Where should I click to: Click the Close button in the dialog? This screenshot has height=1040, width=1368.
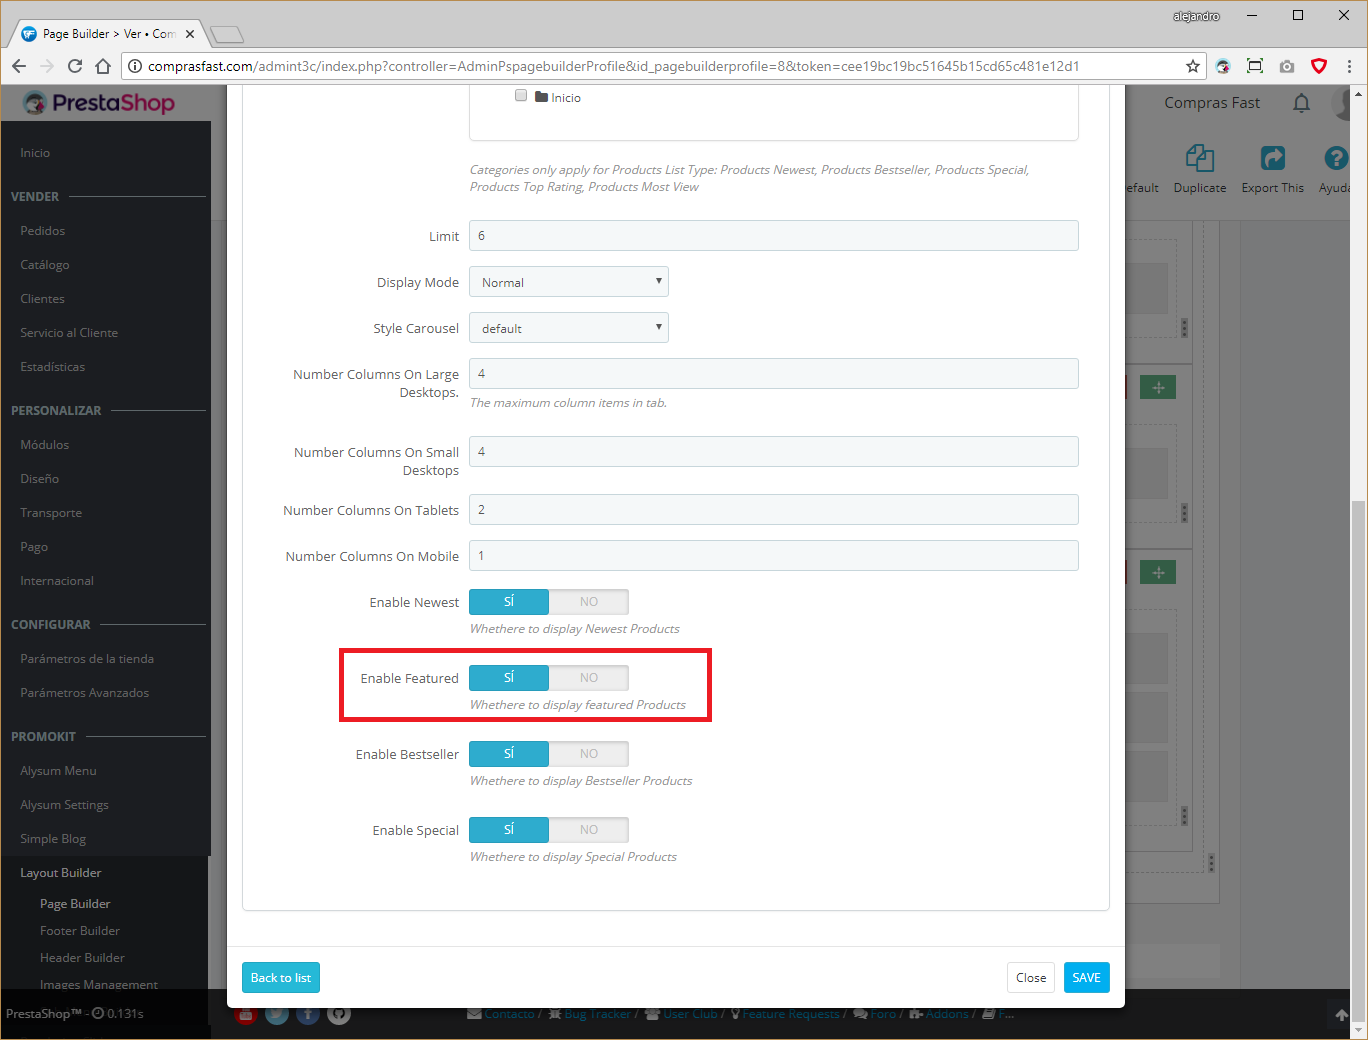click(x=1031, y=978)
